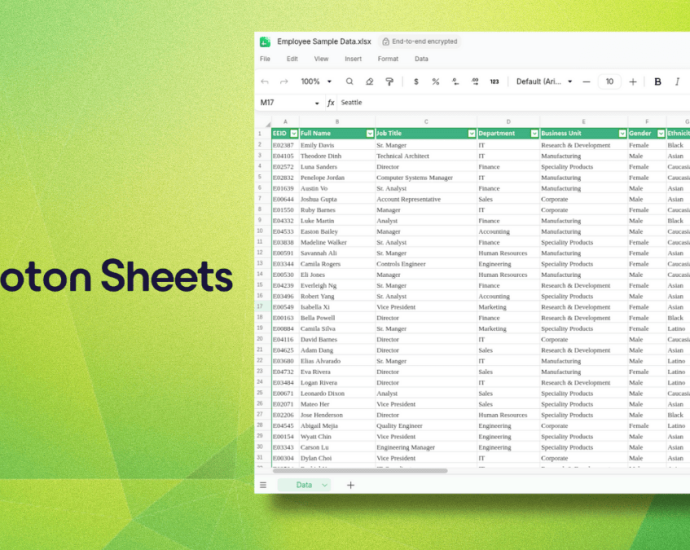Image resolution: width=690 pixels, height=550 pixels.
Task: Expand the Data sheet tab options arrow
Action: (x=324, y=485)
